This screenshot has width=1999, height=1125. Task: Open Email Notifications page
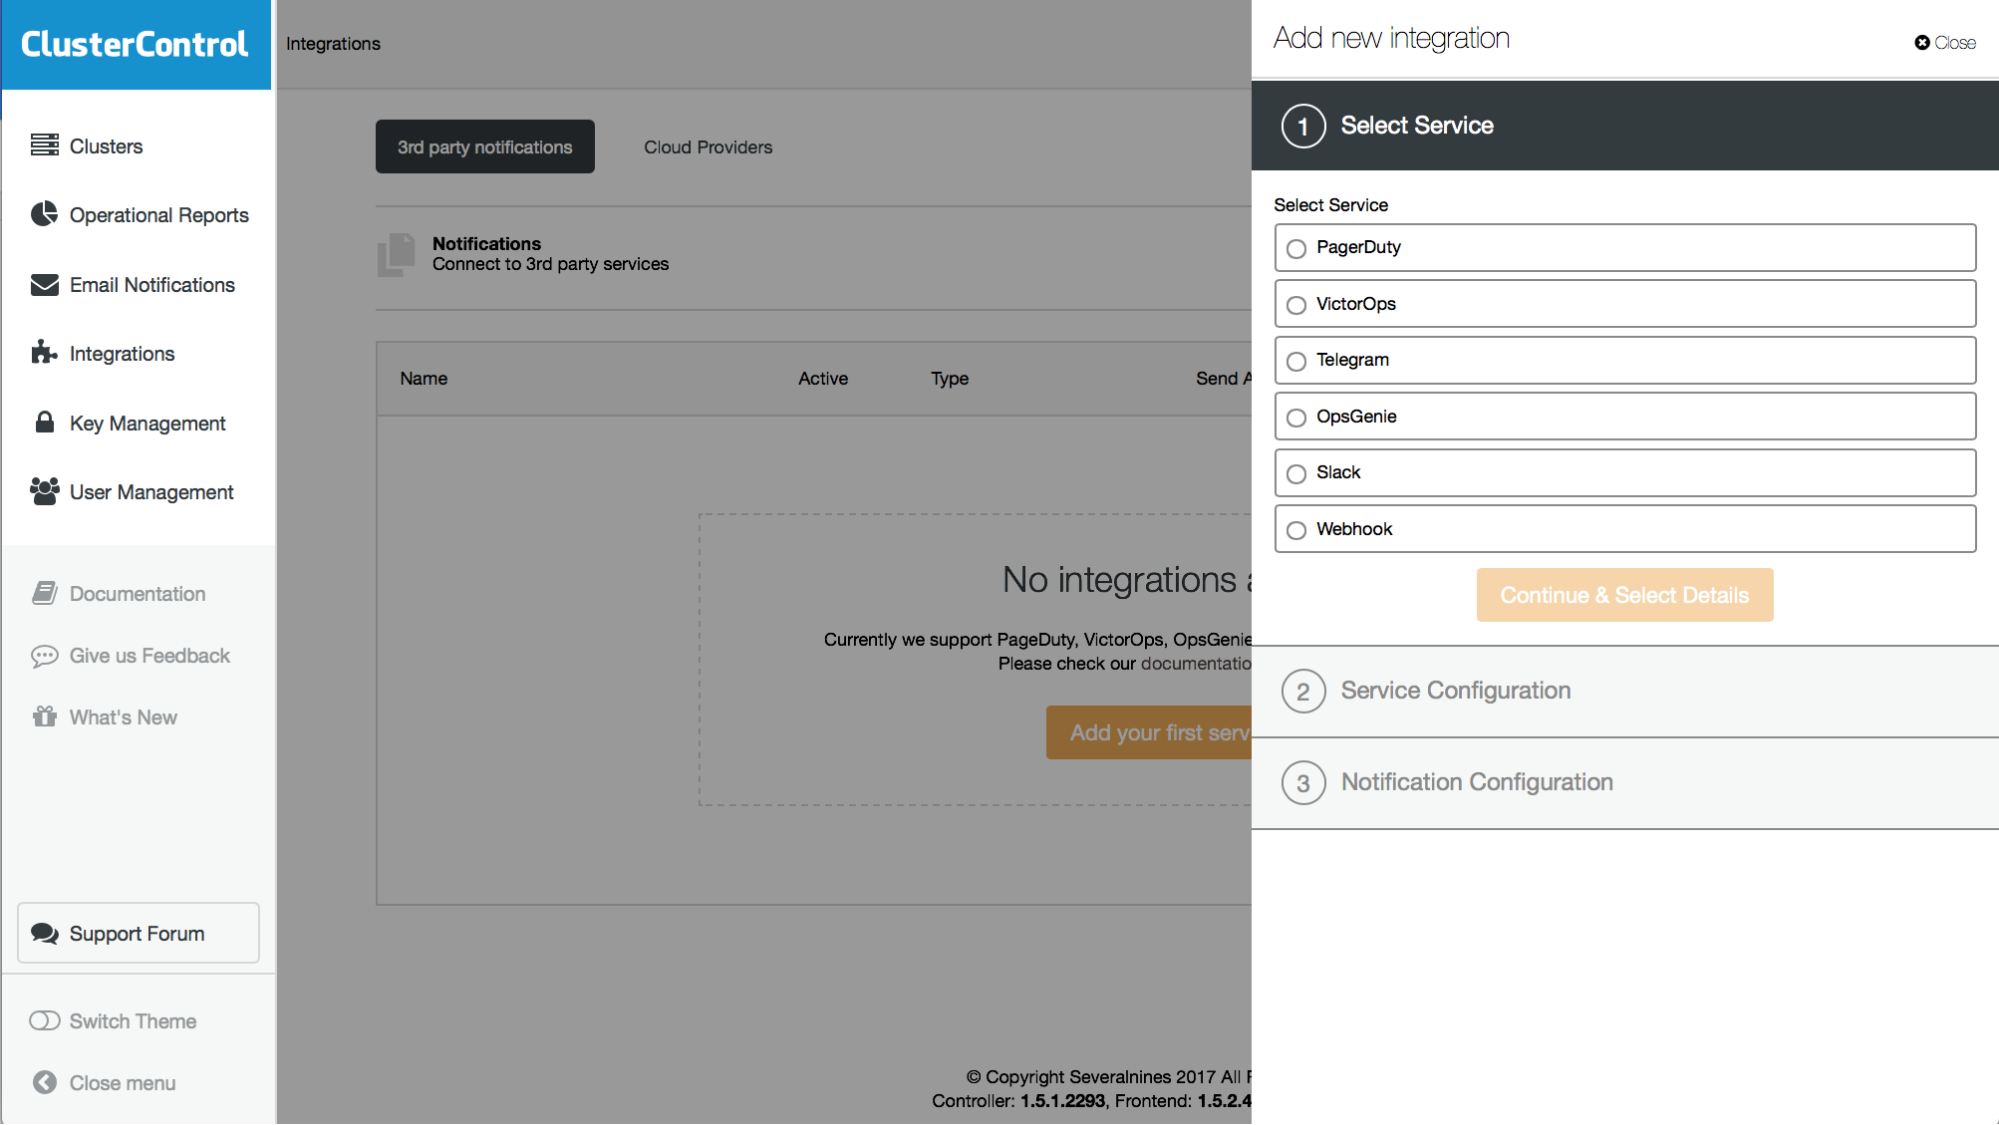[152, 285]
